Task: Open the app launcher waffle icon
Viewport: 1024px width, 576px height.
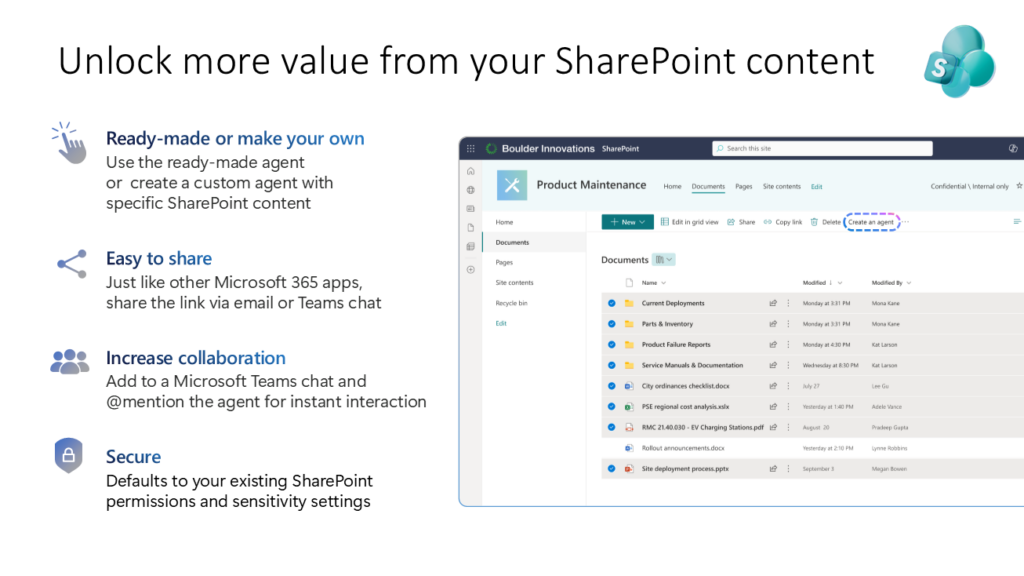Action: [470, 148]
